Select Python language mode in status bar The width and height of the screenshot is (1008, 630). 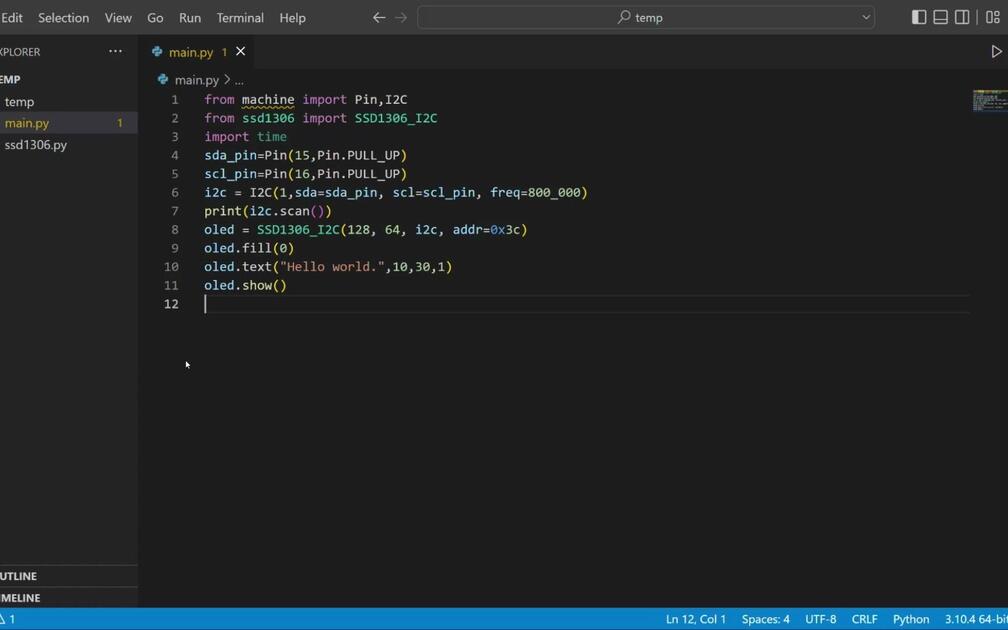911,619
